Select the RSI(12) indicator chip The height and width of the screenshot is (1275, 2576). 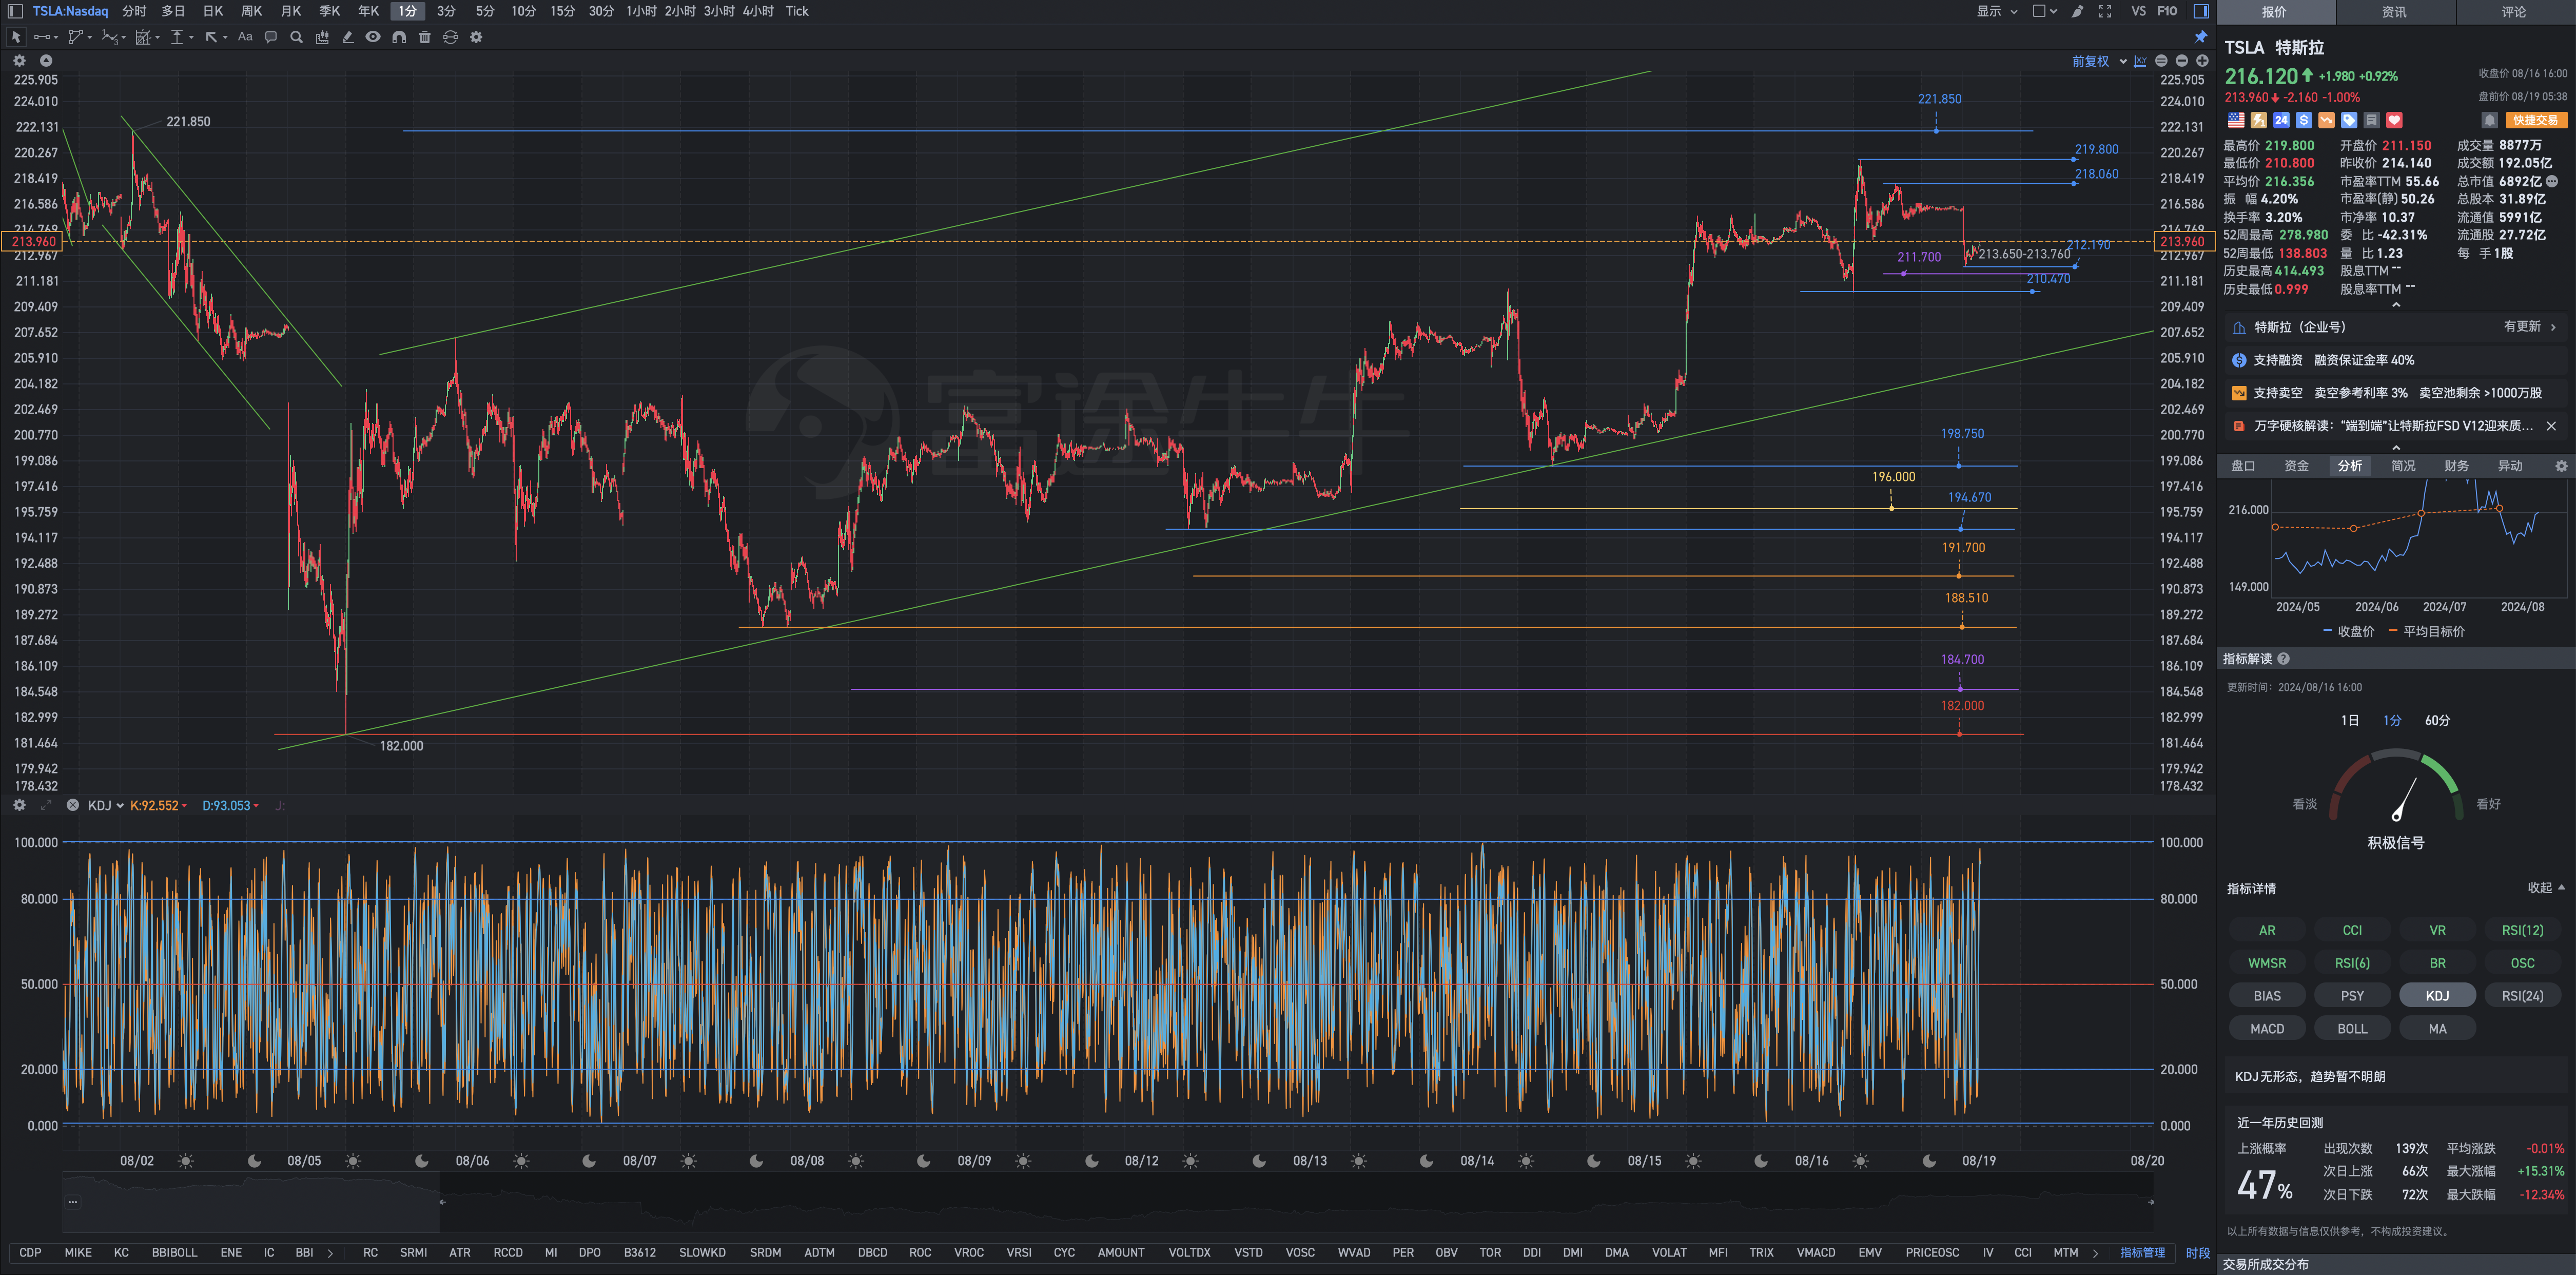point(2522,930)
